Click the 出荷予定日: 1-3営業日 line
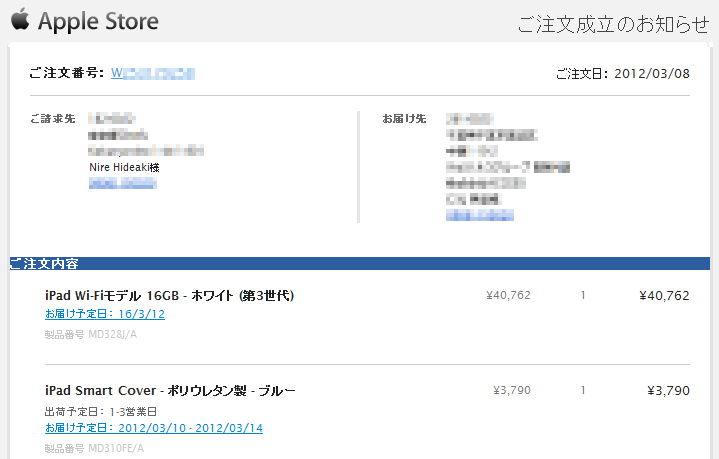Viewport: 719px width, 459px height. click(101, 412)
